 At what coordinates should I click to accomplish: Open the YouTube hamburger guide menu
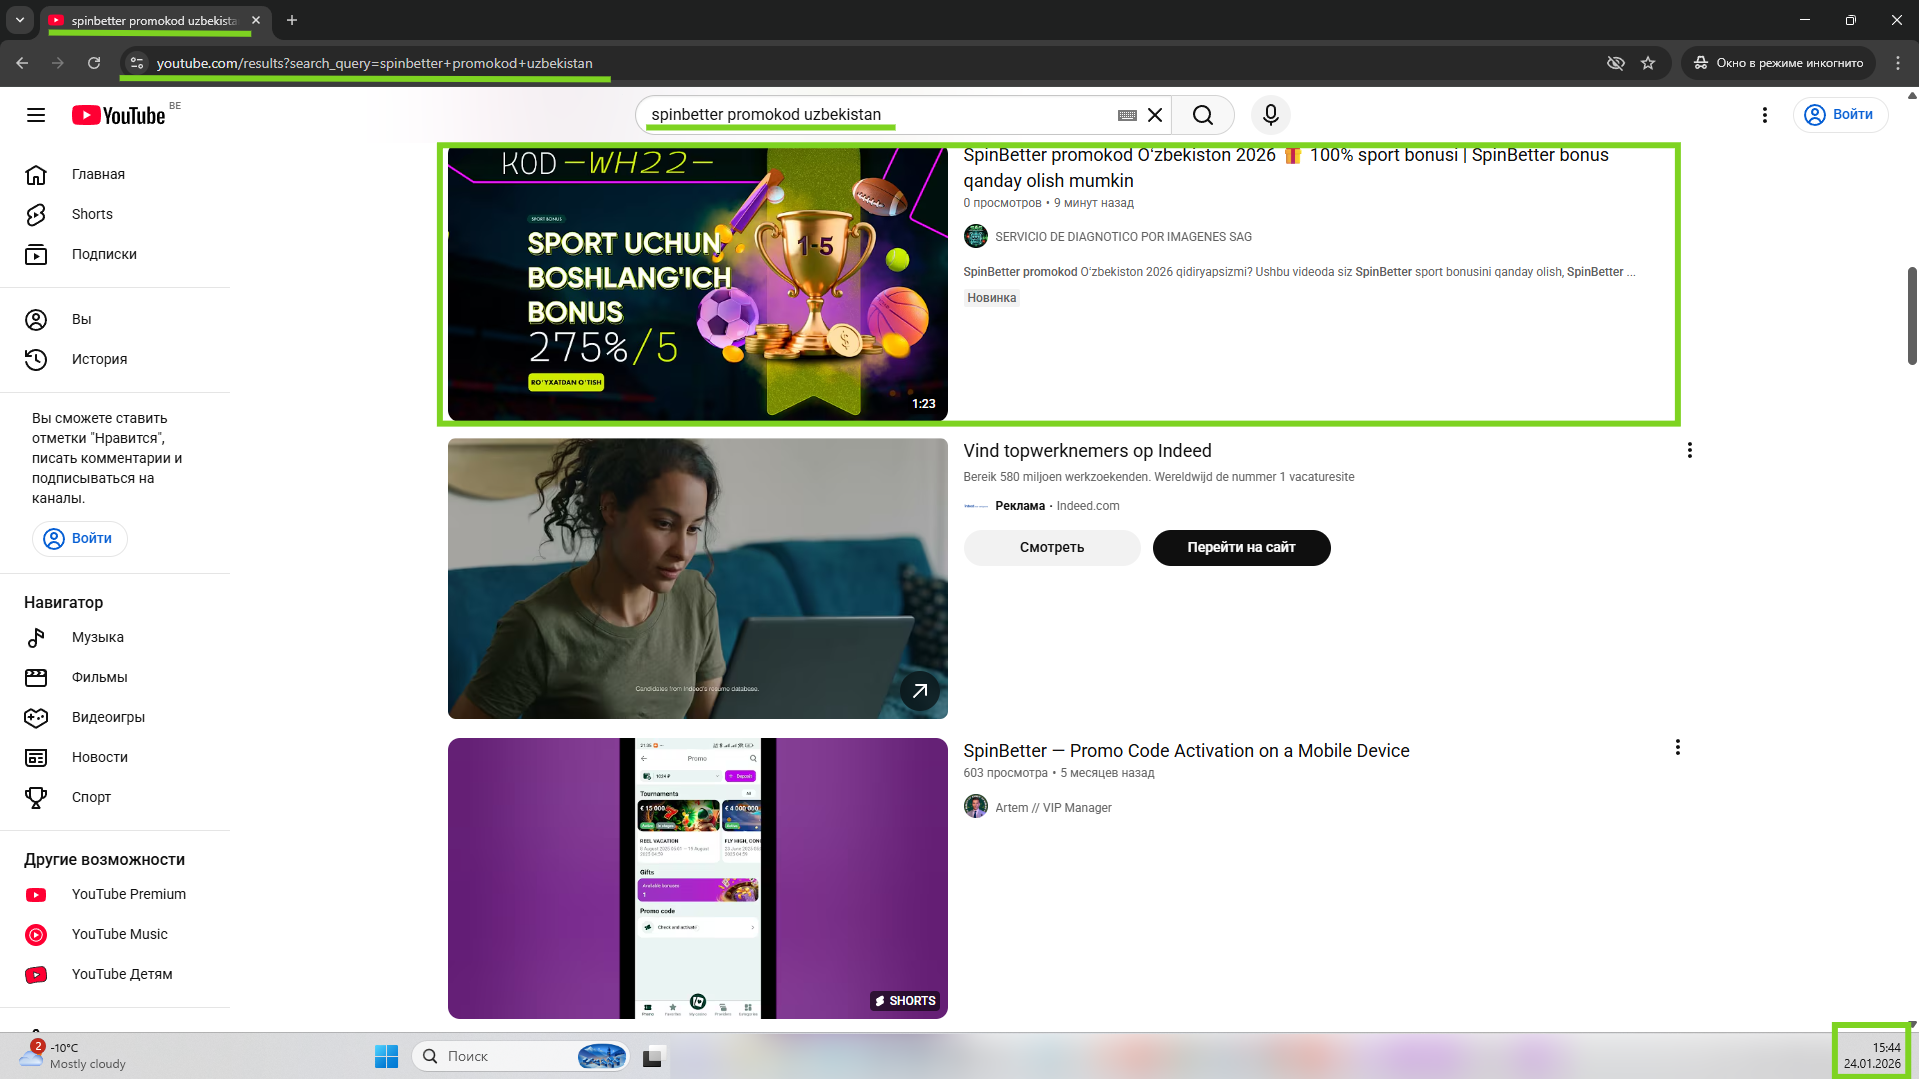point(36,115)
